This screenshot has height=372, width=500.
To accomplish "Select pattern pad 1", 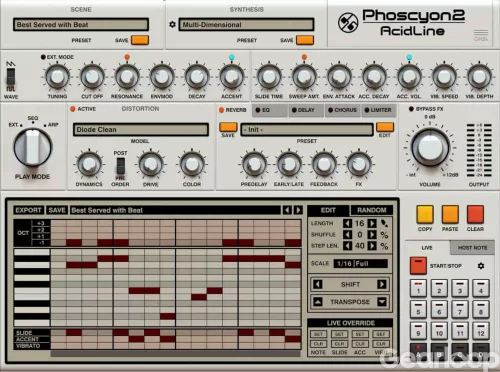I will click(418, 288).
